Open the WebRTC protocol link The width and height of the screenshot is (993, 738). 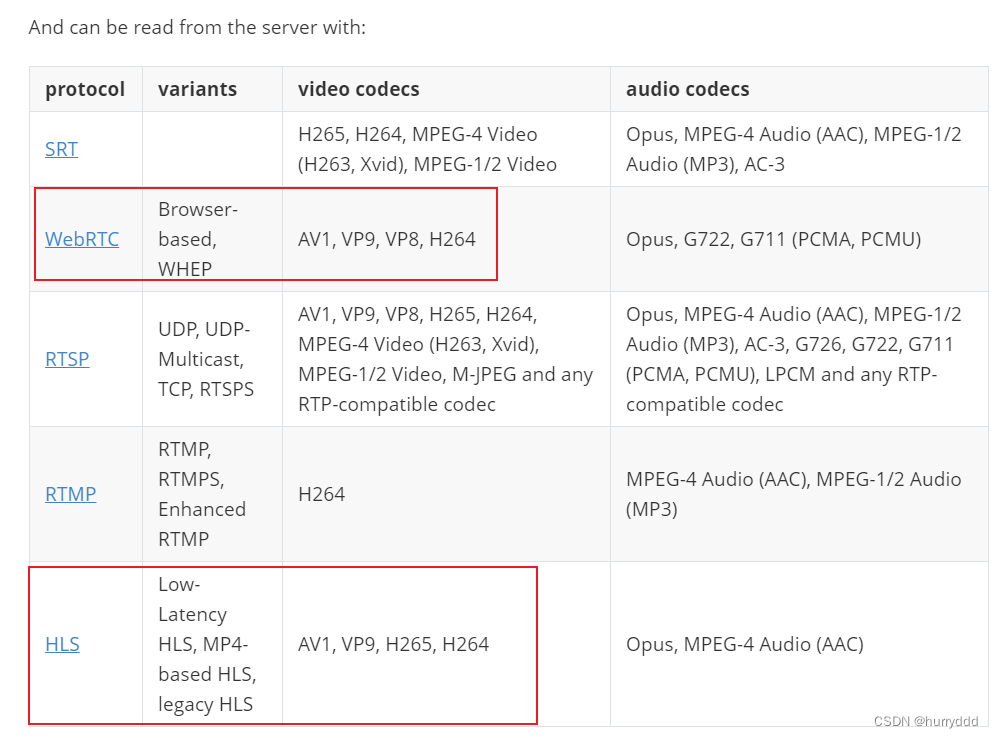click(x=82, y=239)
